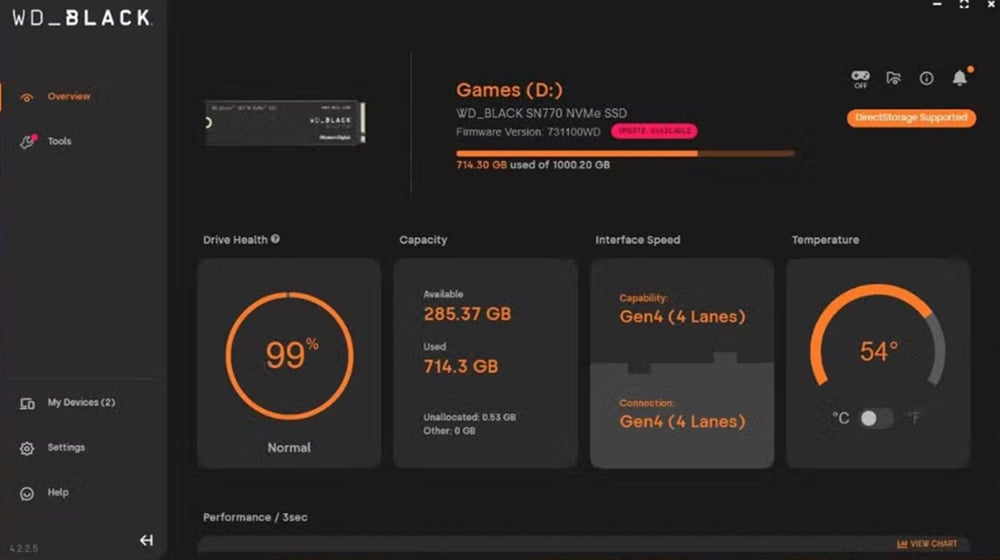Click the WD_BLACK SN770 NVMe SSD text
Image resolution: width=1000 pixels, height=560 pixels.
541,114
